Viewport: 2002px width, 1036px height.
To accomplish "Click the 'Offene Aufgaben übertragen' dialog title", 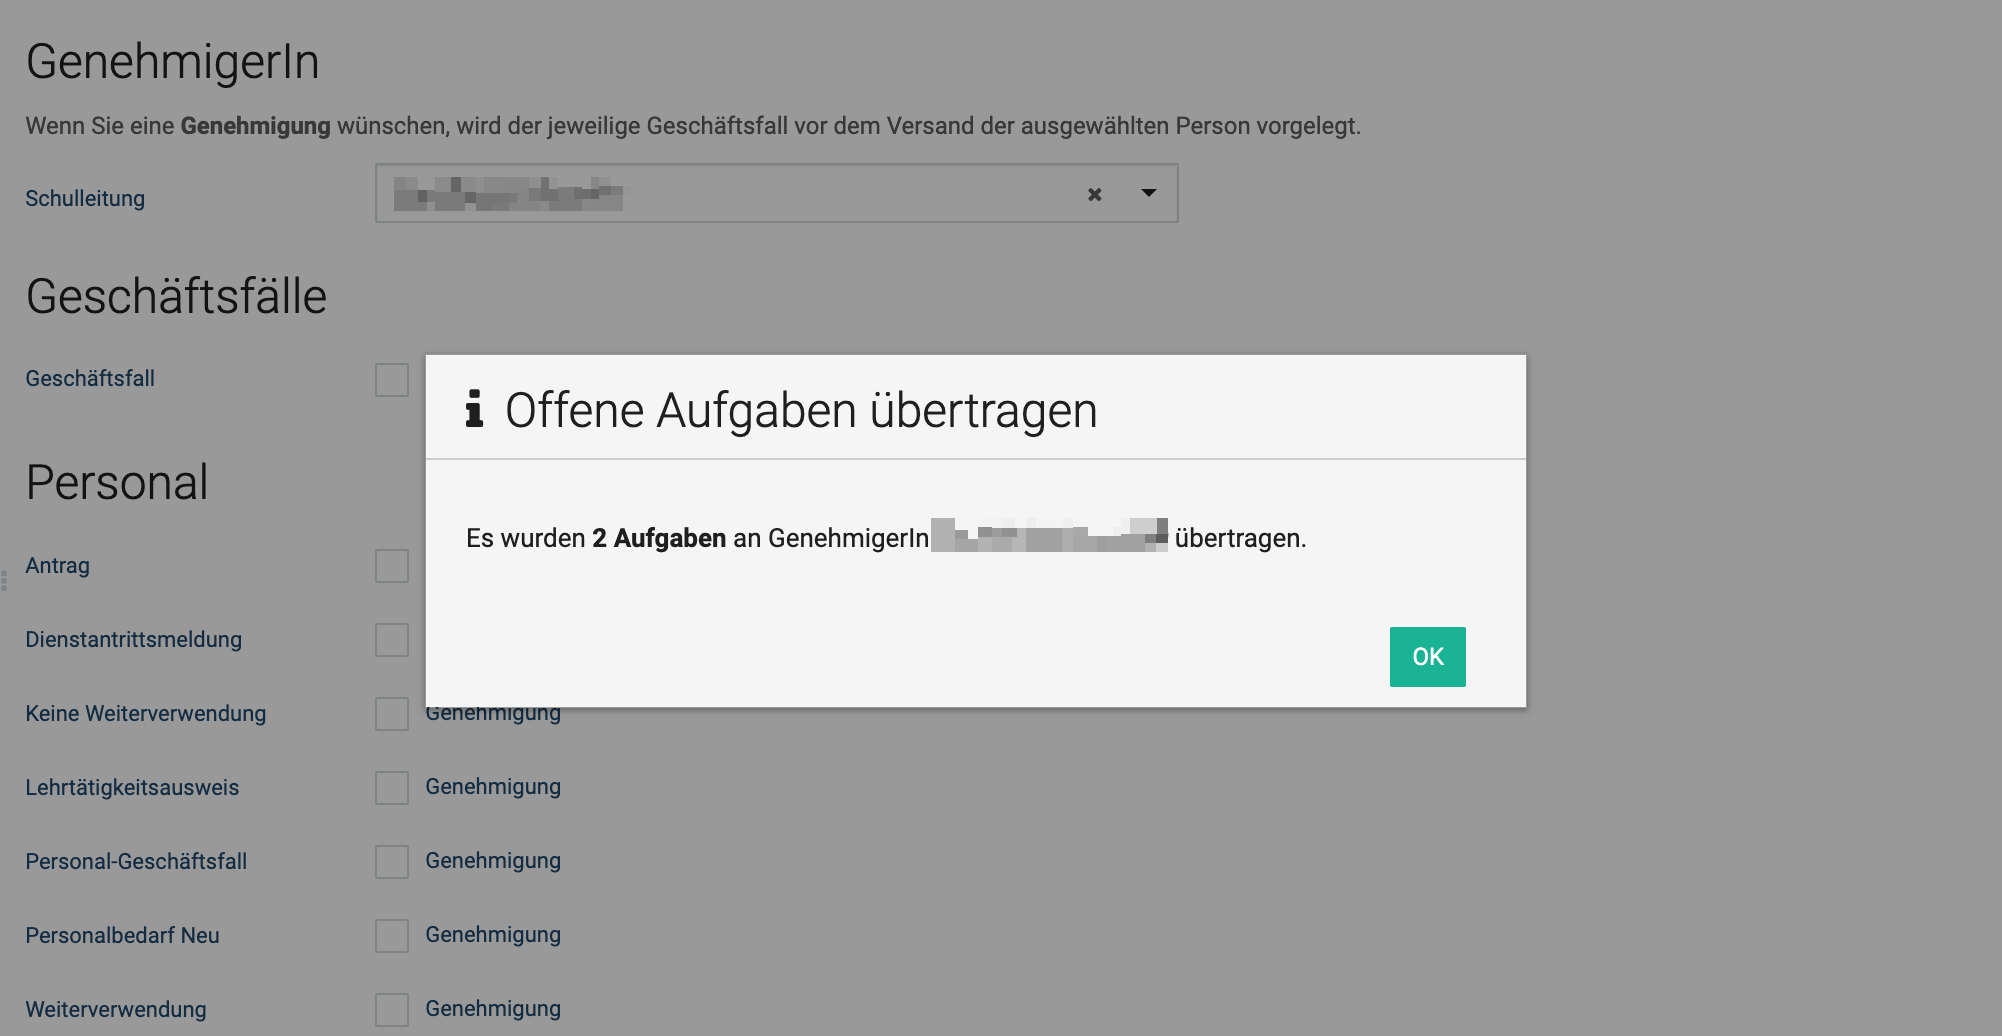I will pyautogui.click(x=800, y=410).
